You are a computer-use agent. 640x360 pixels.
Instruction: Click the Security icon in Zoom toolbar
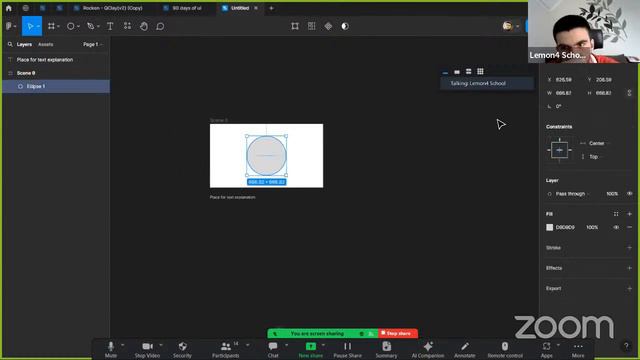[x=182, y=347]
